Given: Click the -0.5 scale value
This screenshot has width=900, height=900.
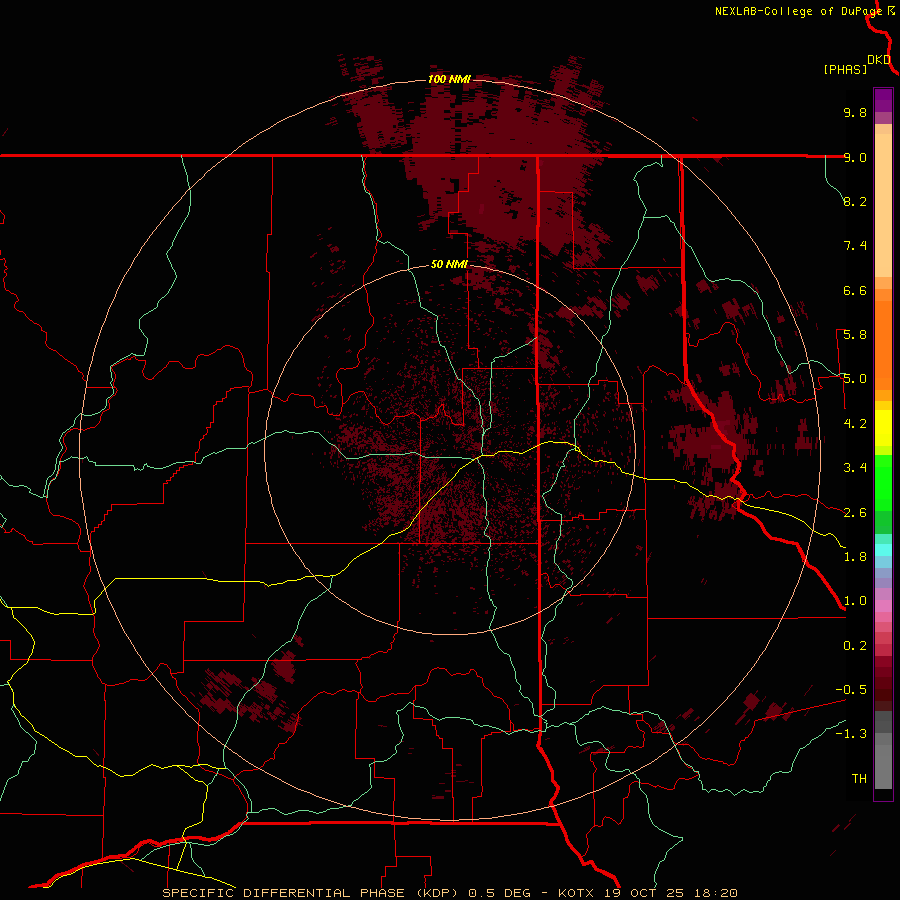Looking at the screenshot, I should (x=851, y=690).
